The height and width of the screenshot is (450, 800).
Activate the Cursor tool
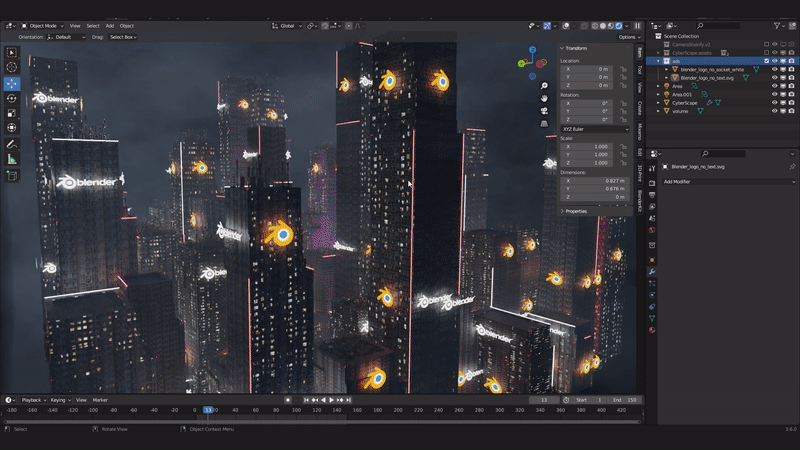tap(12, 67)
